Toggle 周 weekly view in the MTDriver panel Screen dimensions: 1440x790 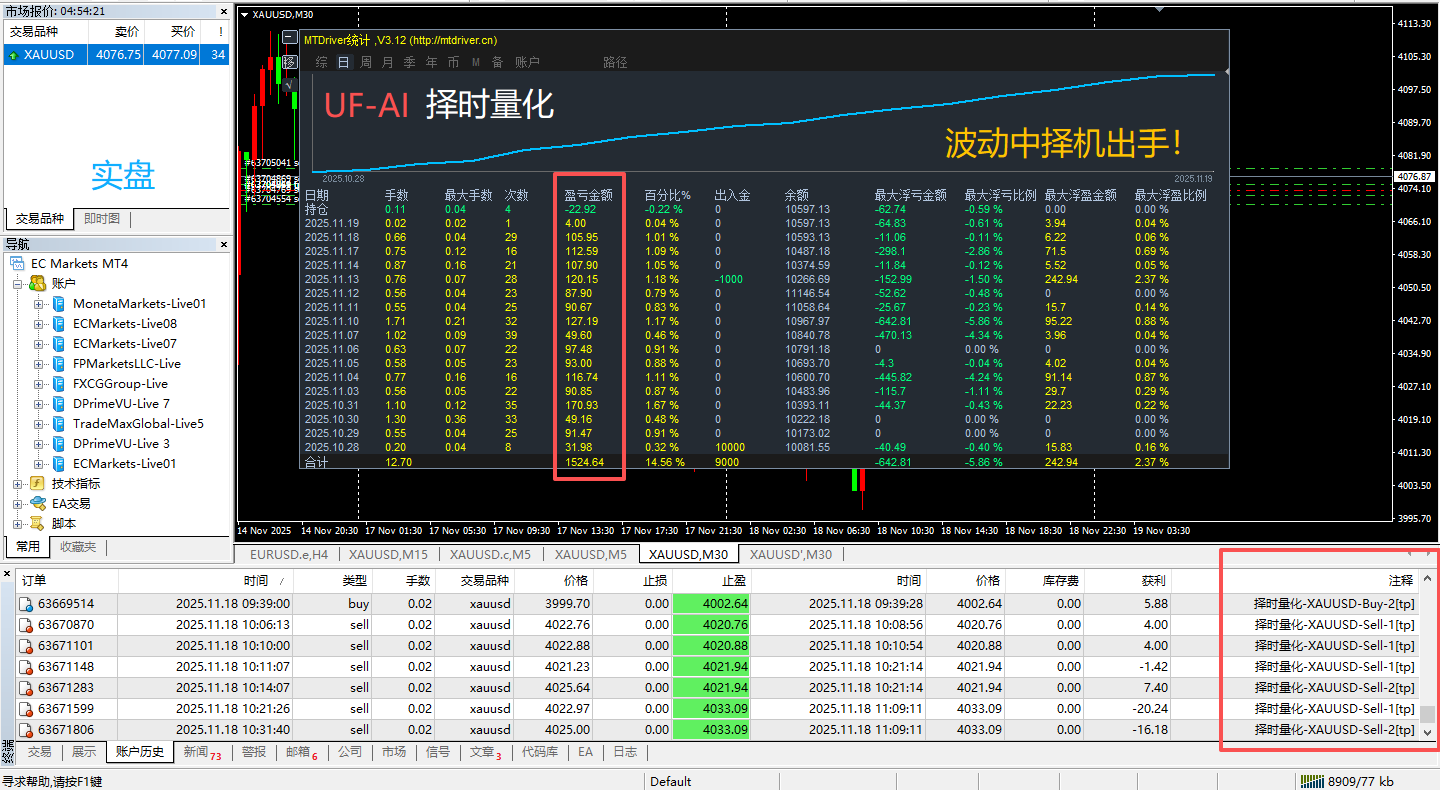point(365,61)
